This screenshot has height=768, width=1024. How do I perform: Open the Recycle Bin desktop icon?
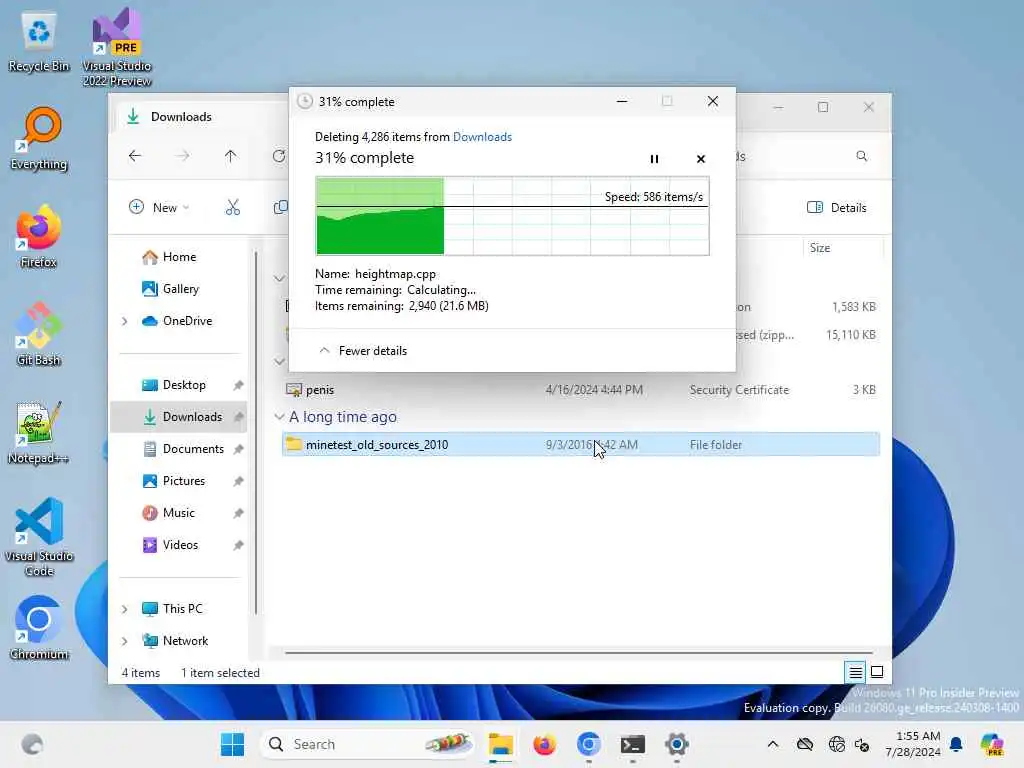coord(39,42)
